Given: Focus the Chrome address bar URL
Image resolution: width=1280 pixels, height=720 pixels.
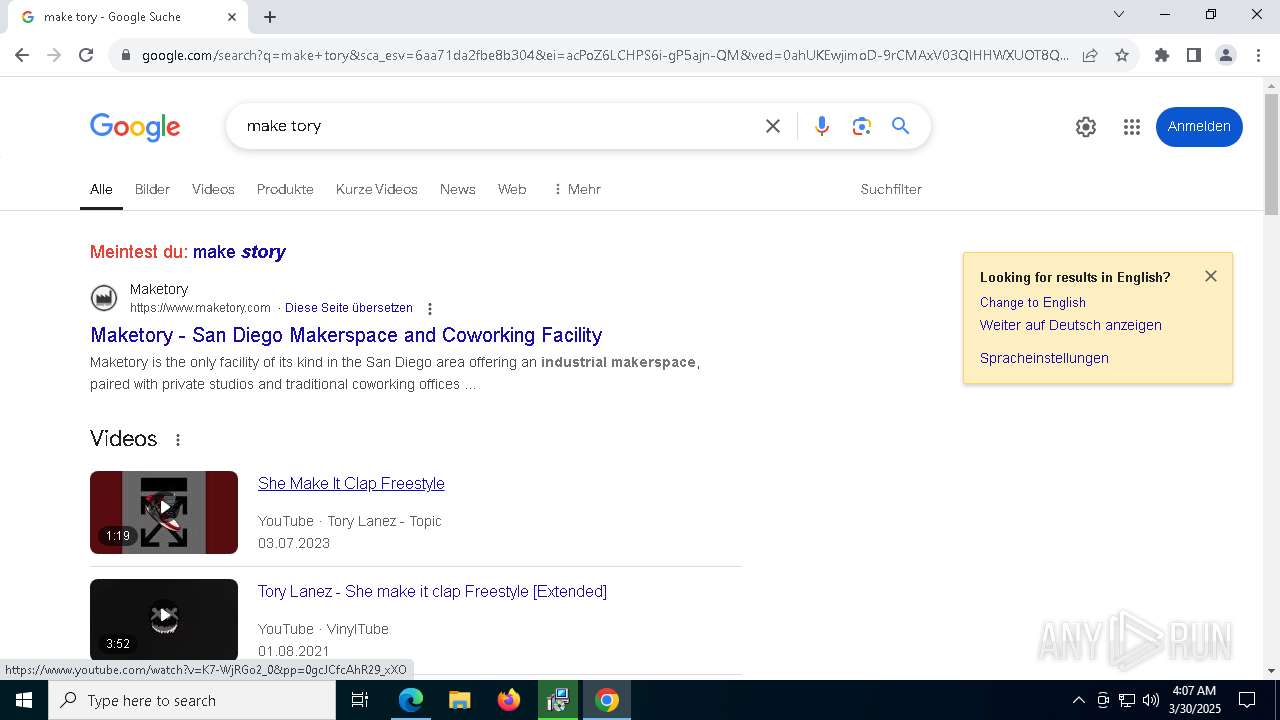Looking at the screenshot, I should [x=605, y=55].
